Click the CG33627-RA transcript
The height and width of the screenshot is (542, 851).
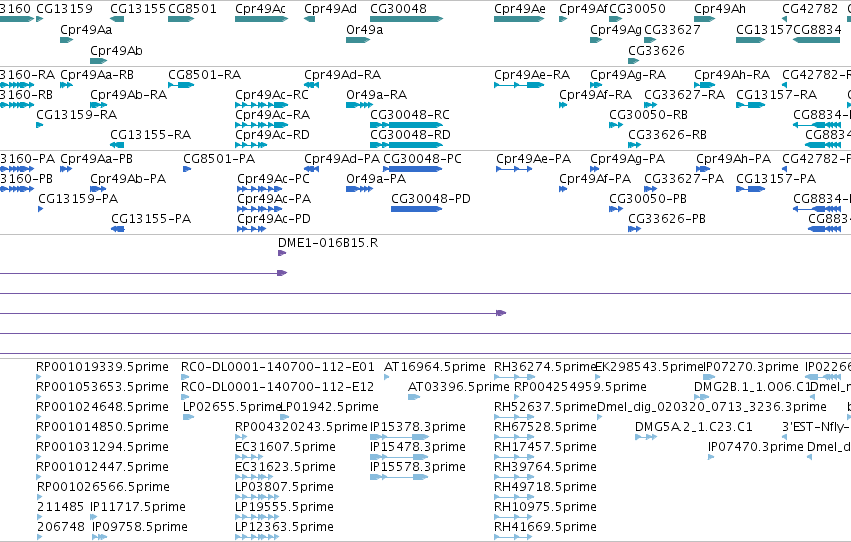(650, 105)
